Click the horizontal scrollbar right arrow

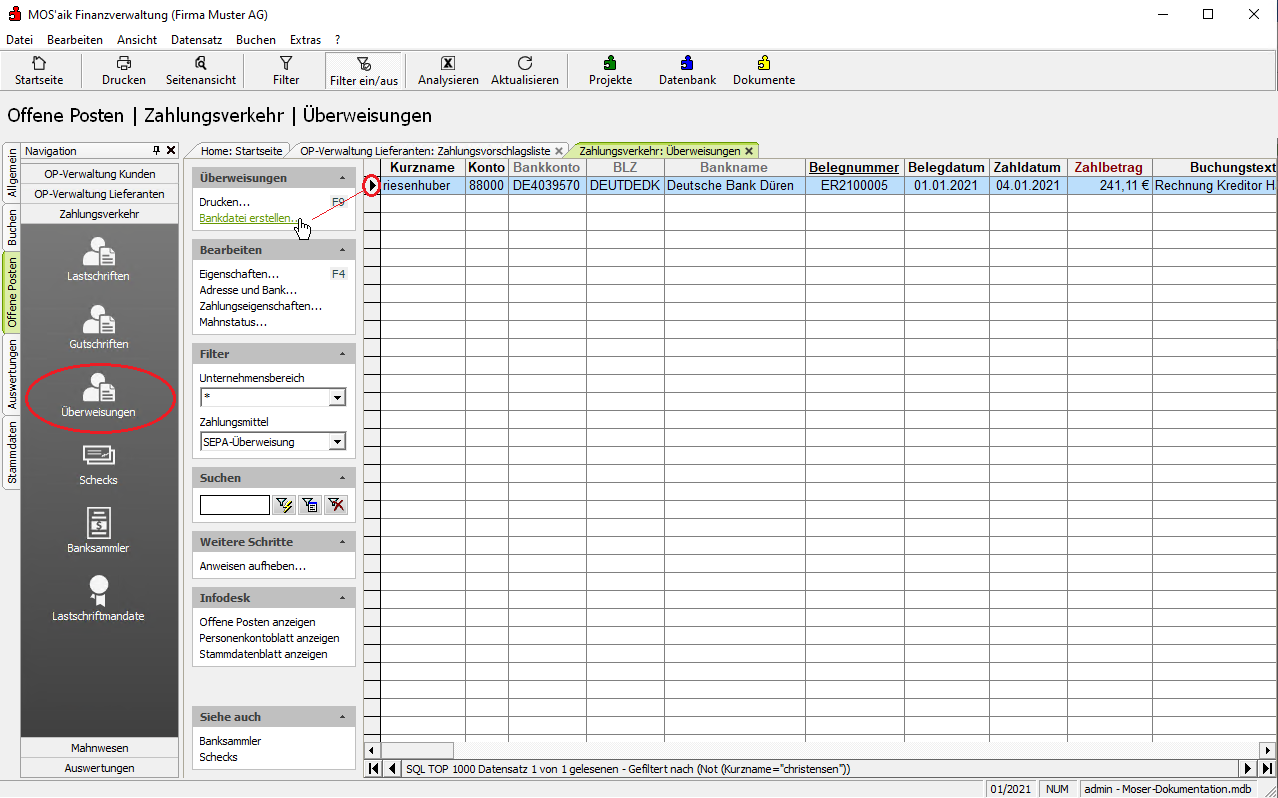point(1266,750)
